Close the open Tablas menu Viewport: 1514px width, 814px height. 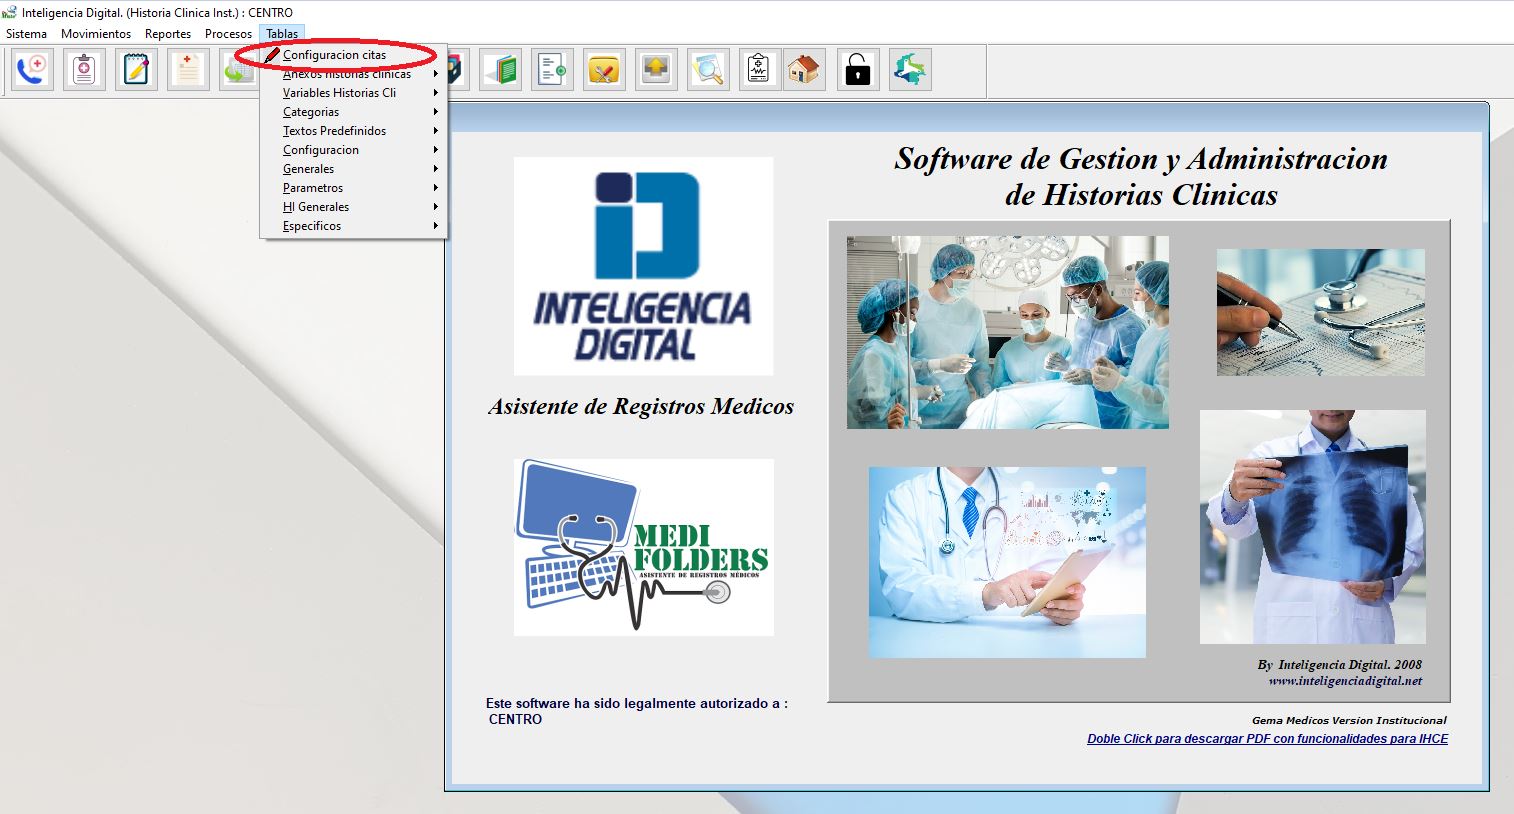click(282, 34)
